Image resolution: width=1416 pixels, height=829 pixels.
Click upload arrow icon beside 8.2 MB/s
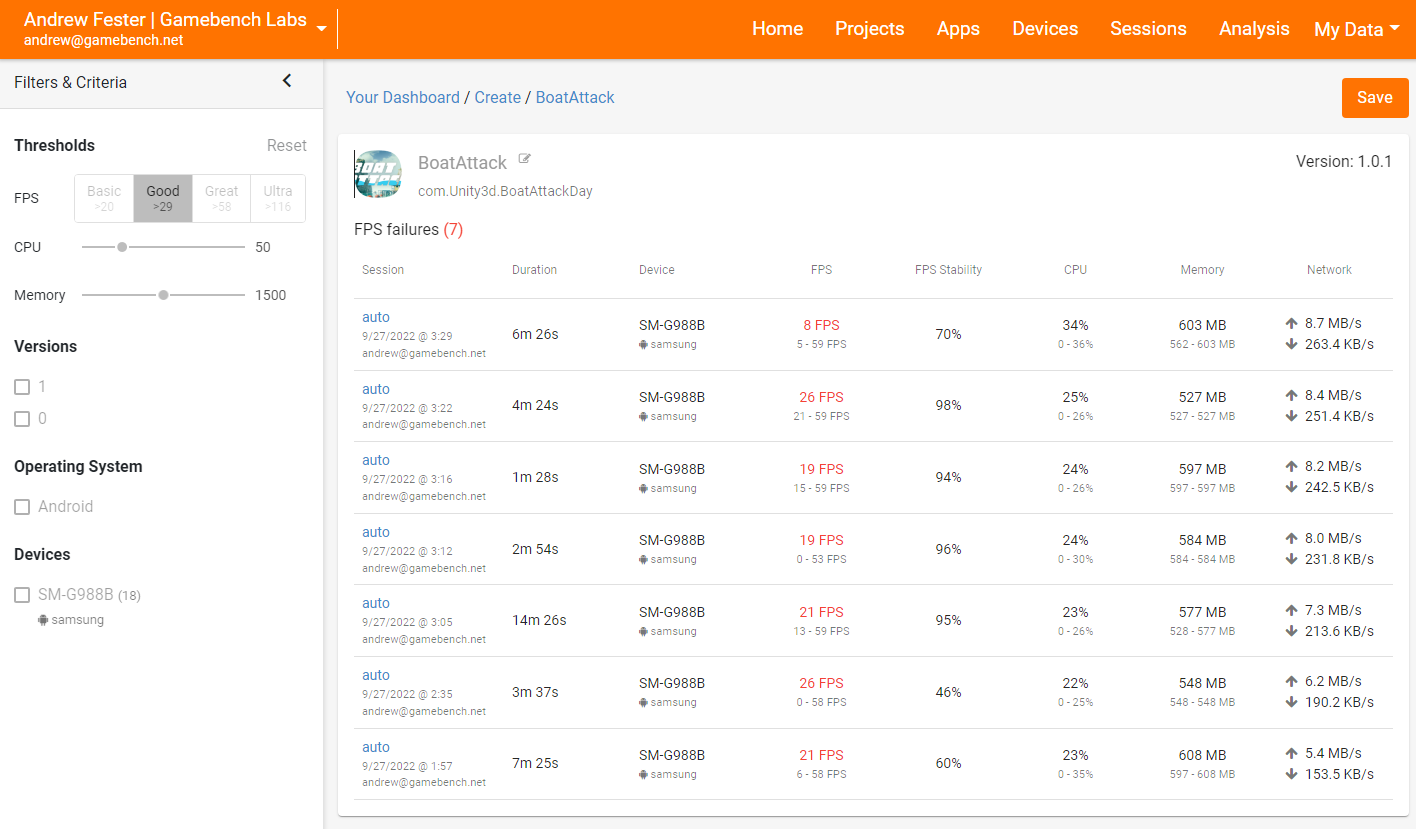click(1292, 466)
